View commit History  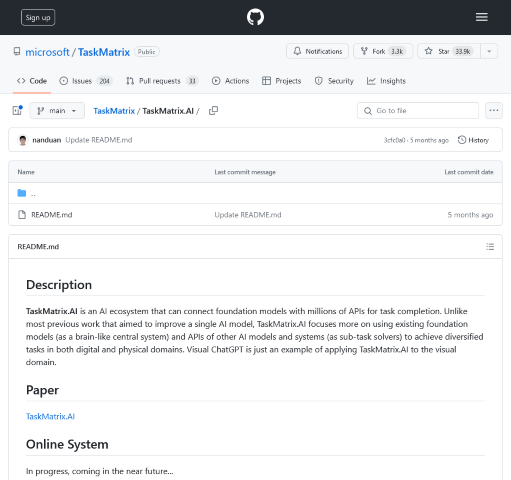(x=473, y=140)
